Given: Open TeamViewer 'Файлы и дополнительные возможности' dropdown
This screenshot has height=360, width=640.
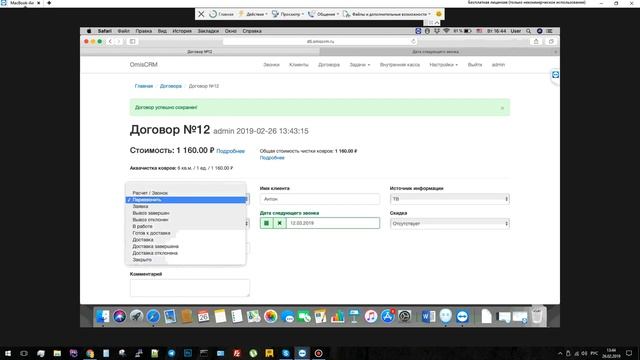Looking at the screenshot, I should (387, 14).
